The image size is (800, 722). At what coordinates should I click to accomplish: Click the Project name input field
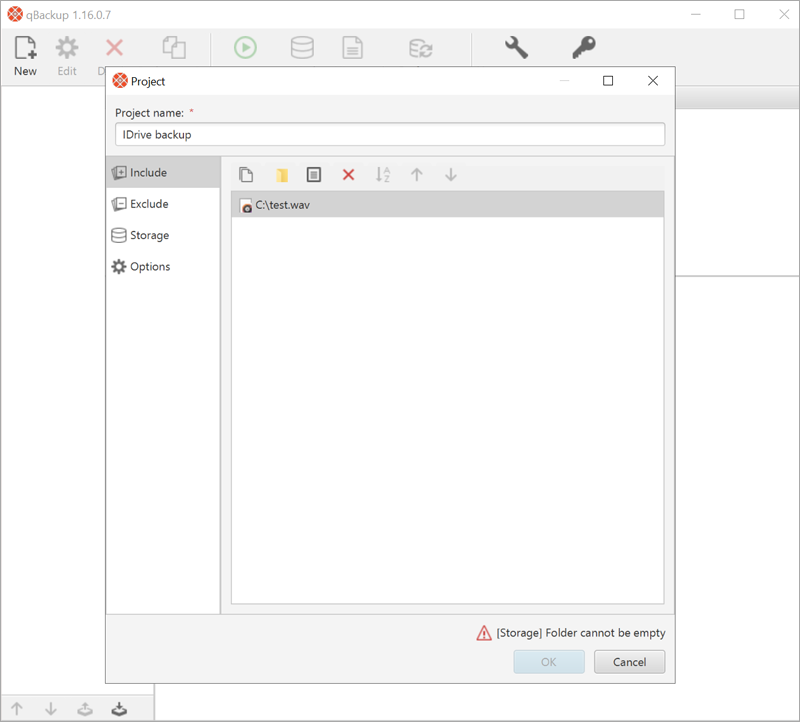(390, 134)
